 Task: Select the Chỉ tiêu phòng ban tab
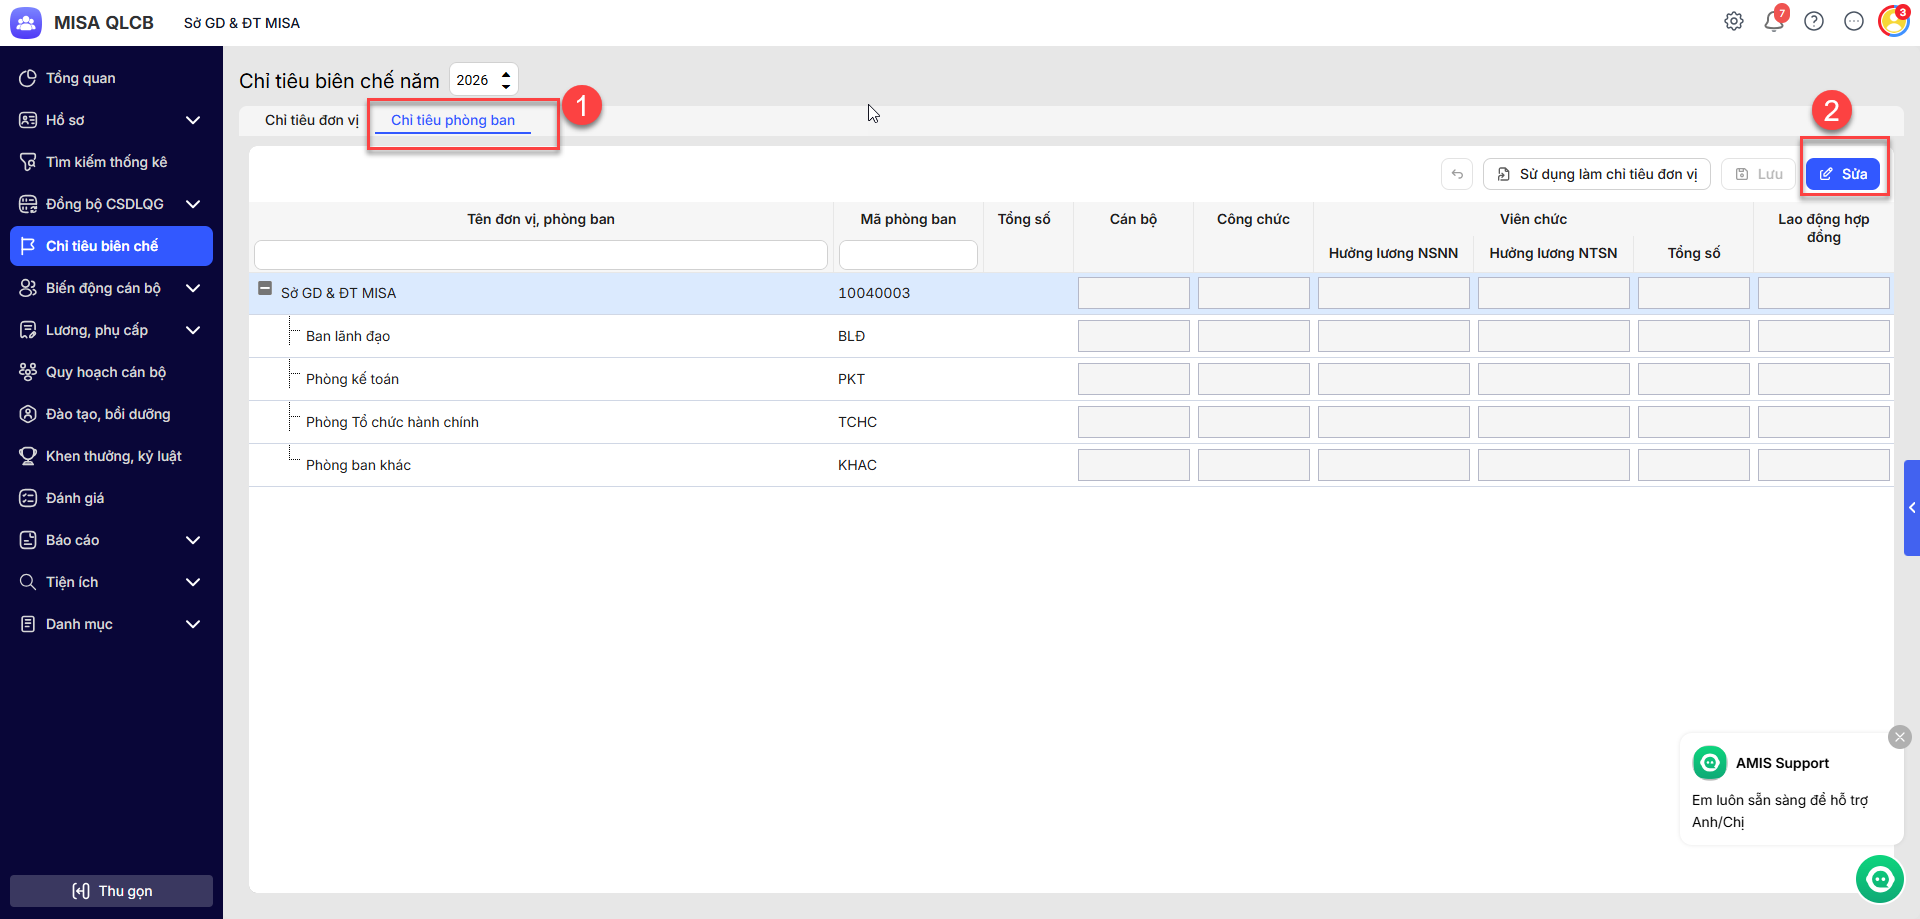(x=453, y=120)
